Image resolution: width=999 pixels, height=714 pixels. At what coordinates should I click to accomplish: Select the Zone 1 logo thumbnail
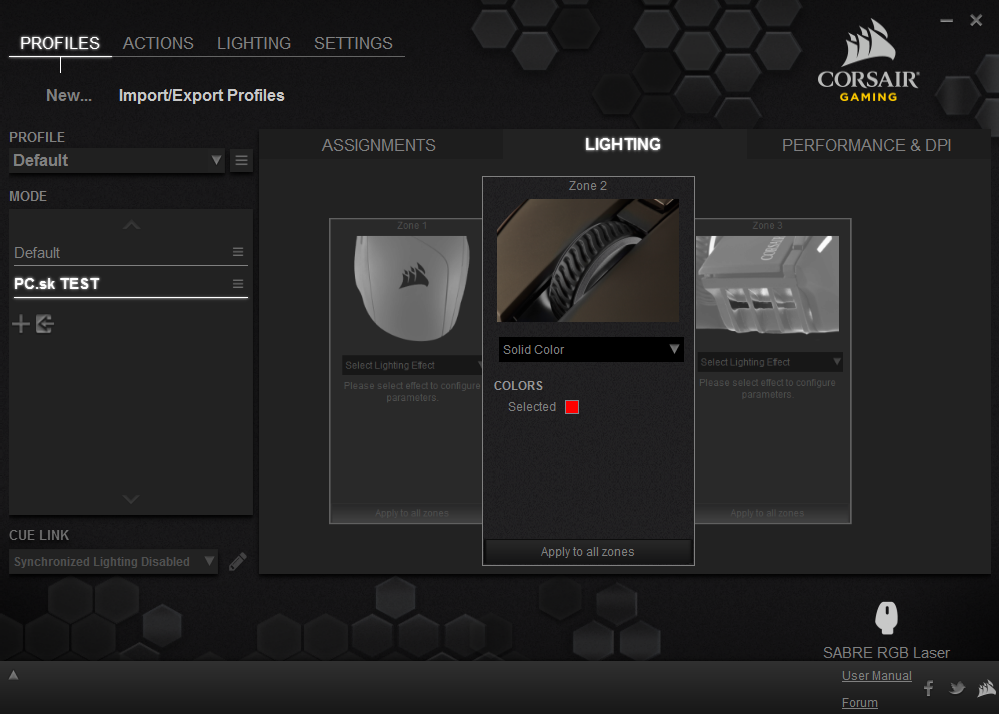tap(412, 288)
